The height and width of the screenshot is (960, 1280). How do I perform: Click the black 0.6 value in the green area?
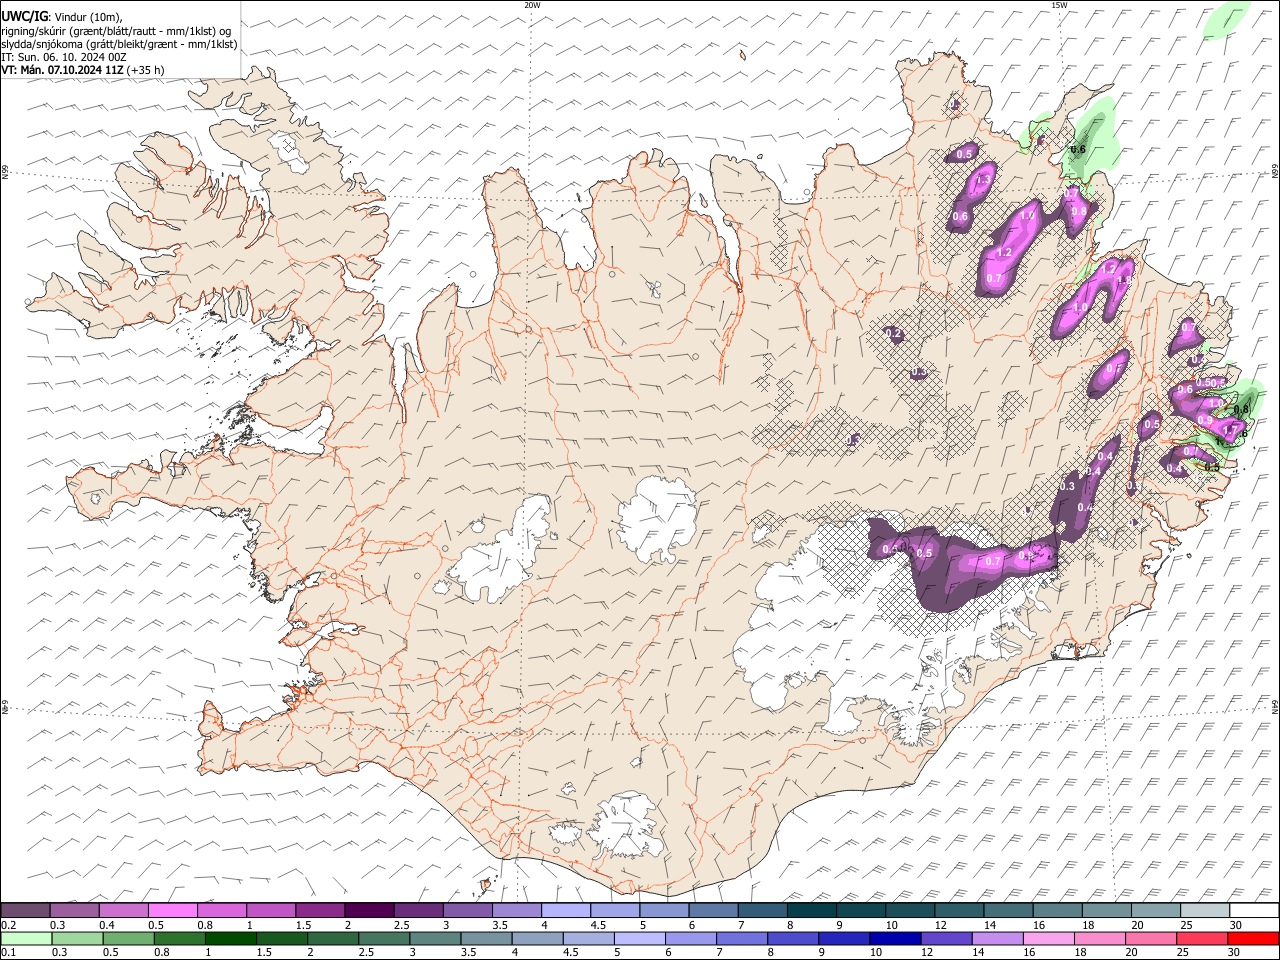click(1078, 150)
